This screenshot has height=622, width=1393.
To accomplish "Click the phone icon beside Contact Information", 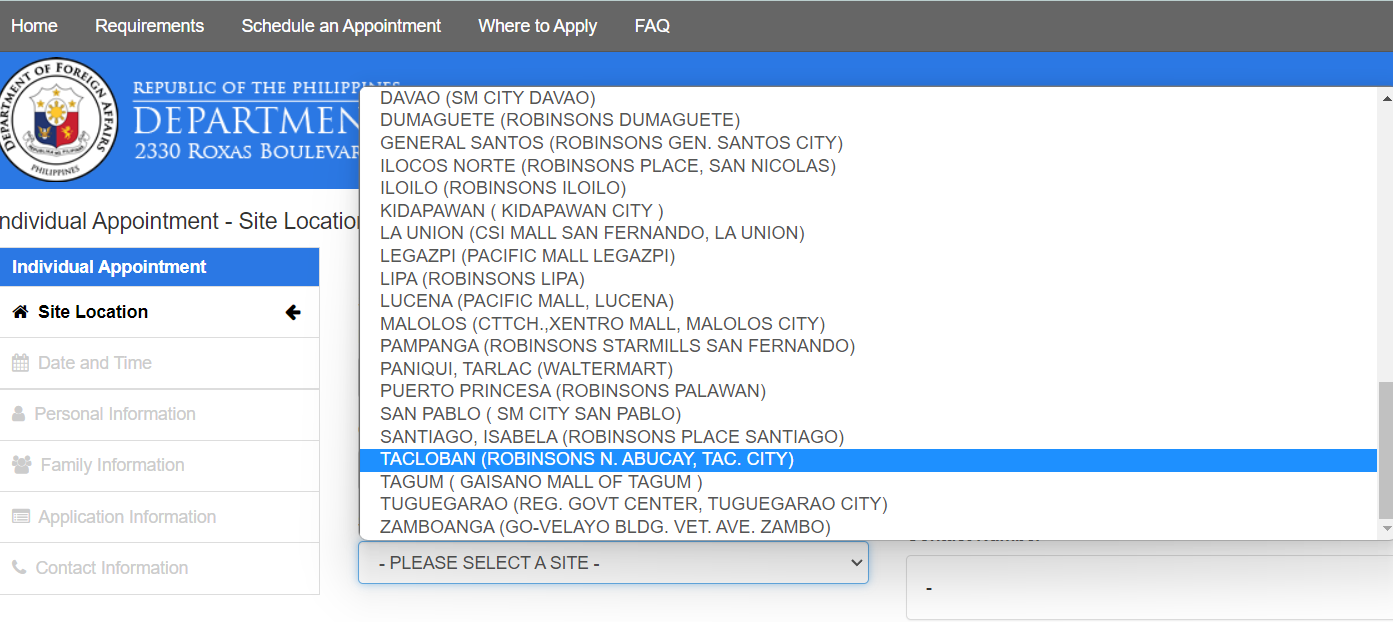I will pyautogui.click(x=19, y=568).
